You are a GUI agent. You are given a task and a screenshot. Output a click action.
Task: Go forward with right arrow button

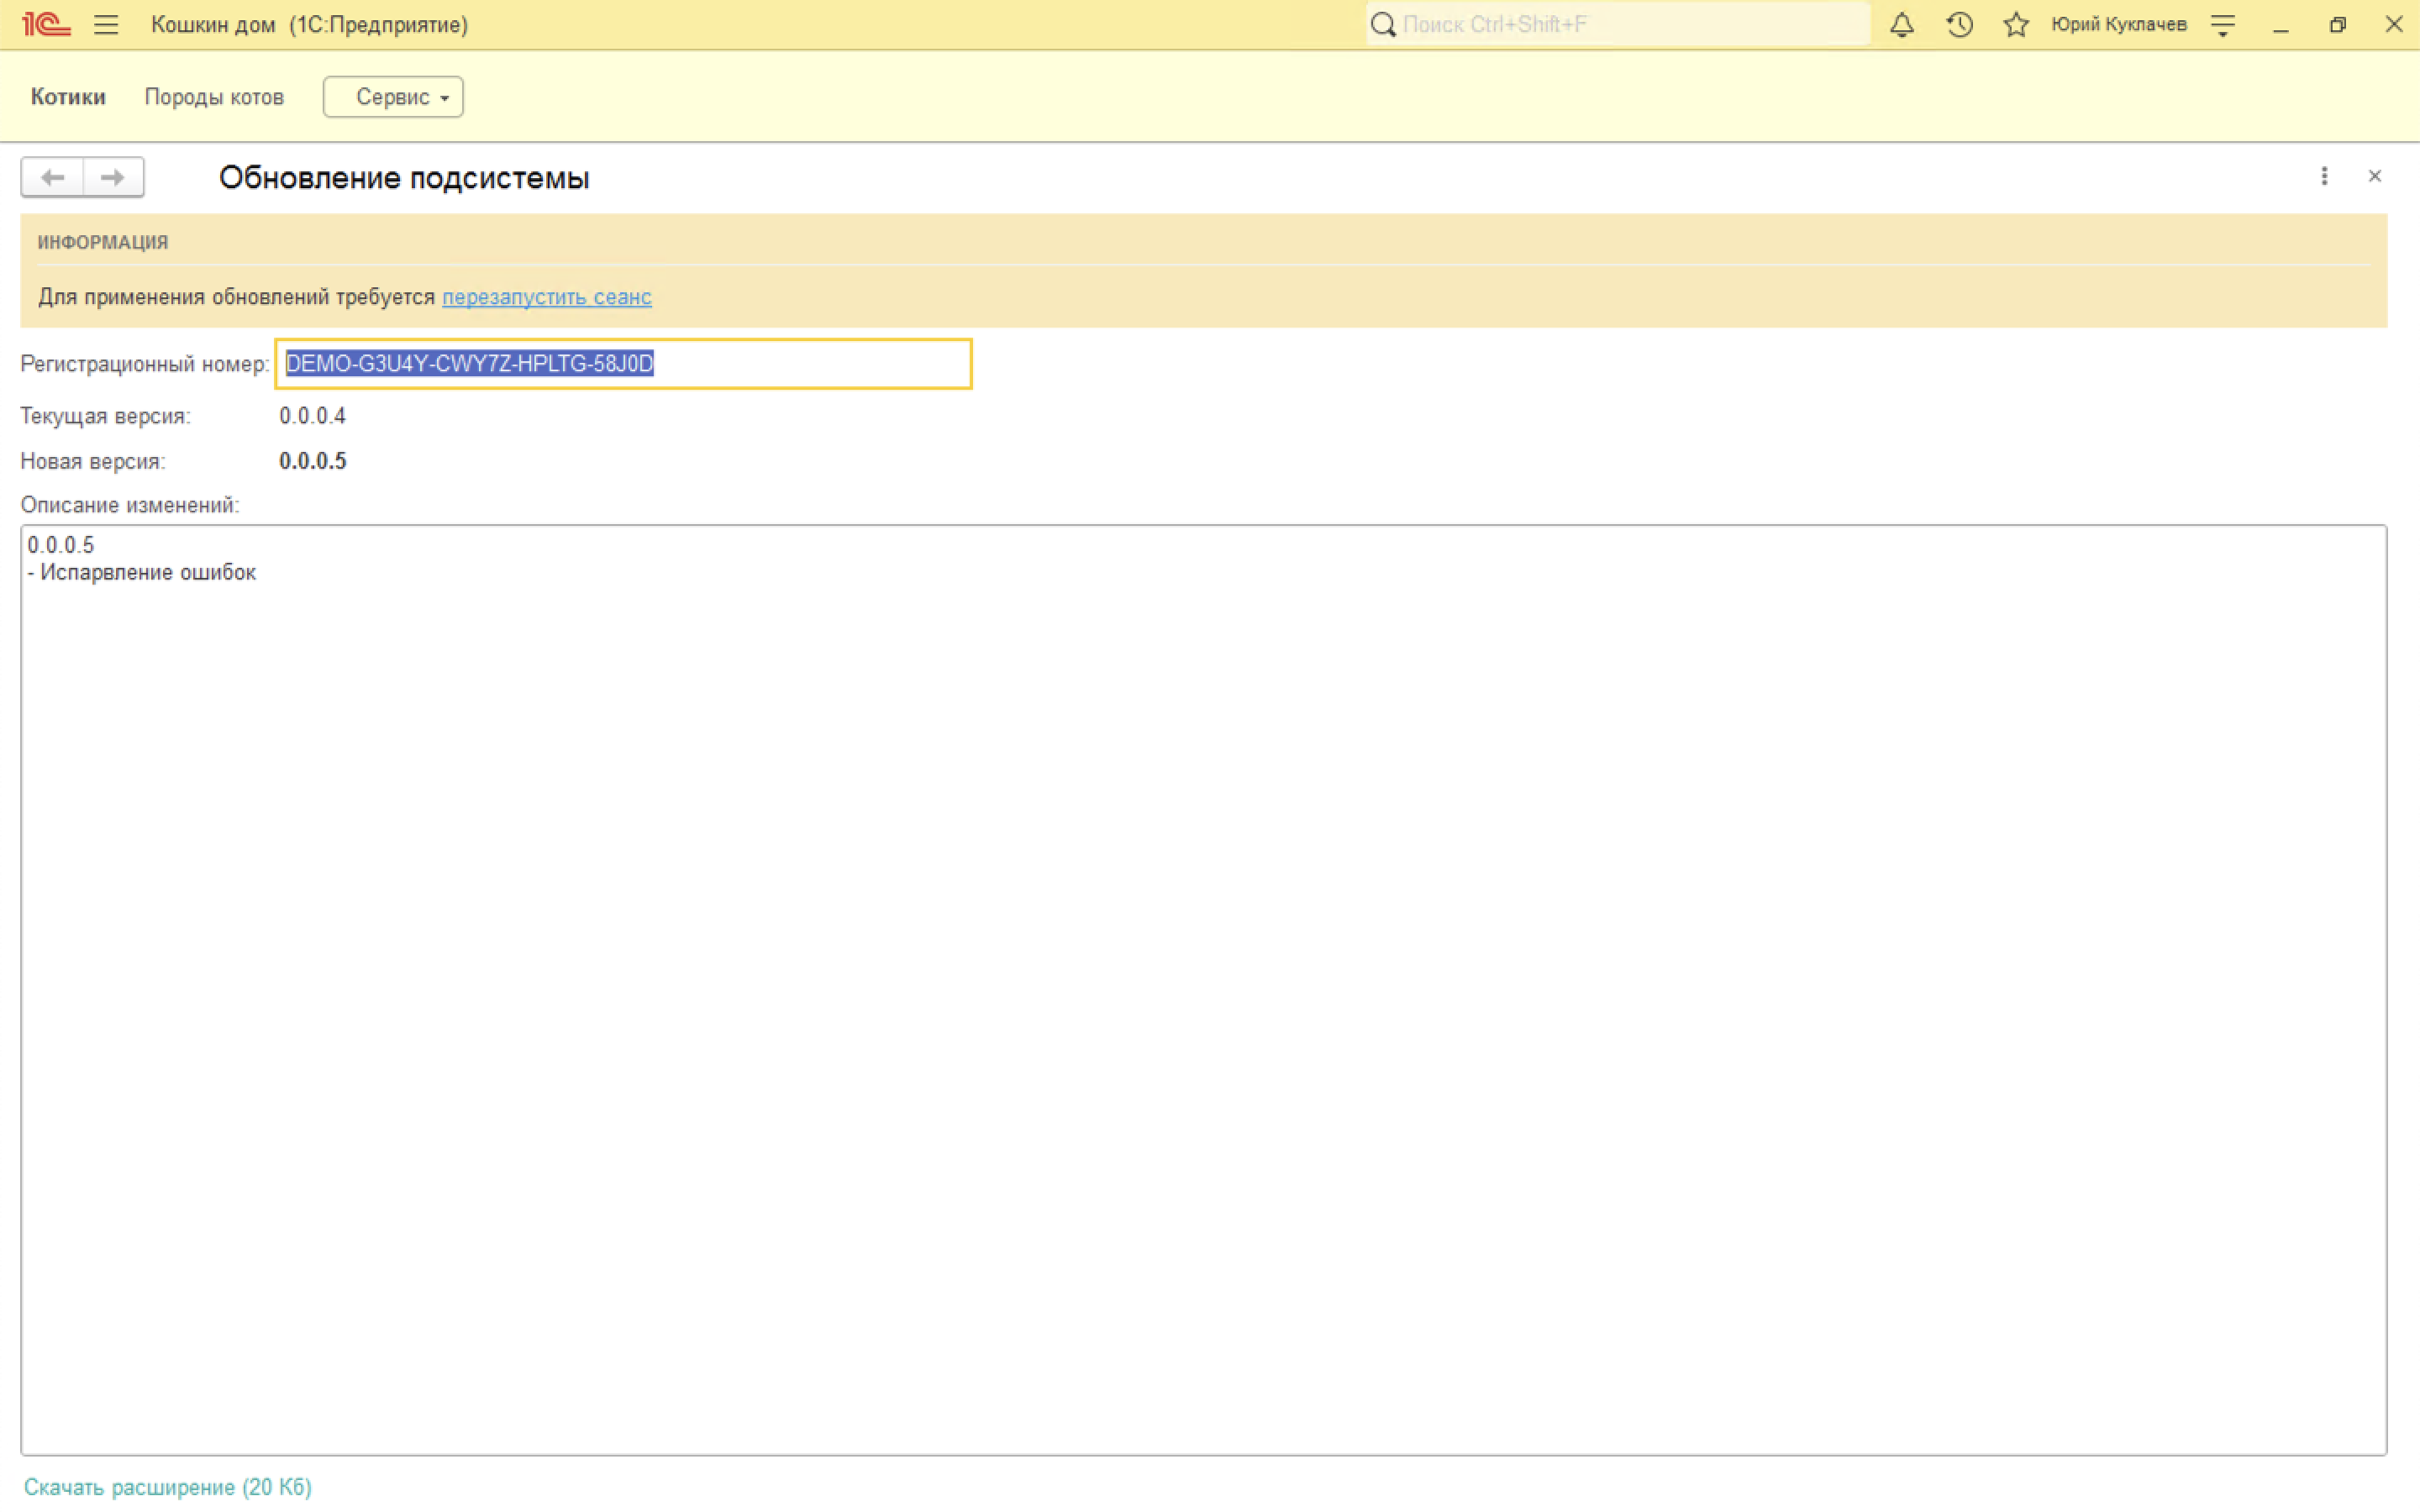click(113, 177)
